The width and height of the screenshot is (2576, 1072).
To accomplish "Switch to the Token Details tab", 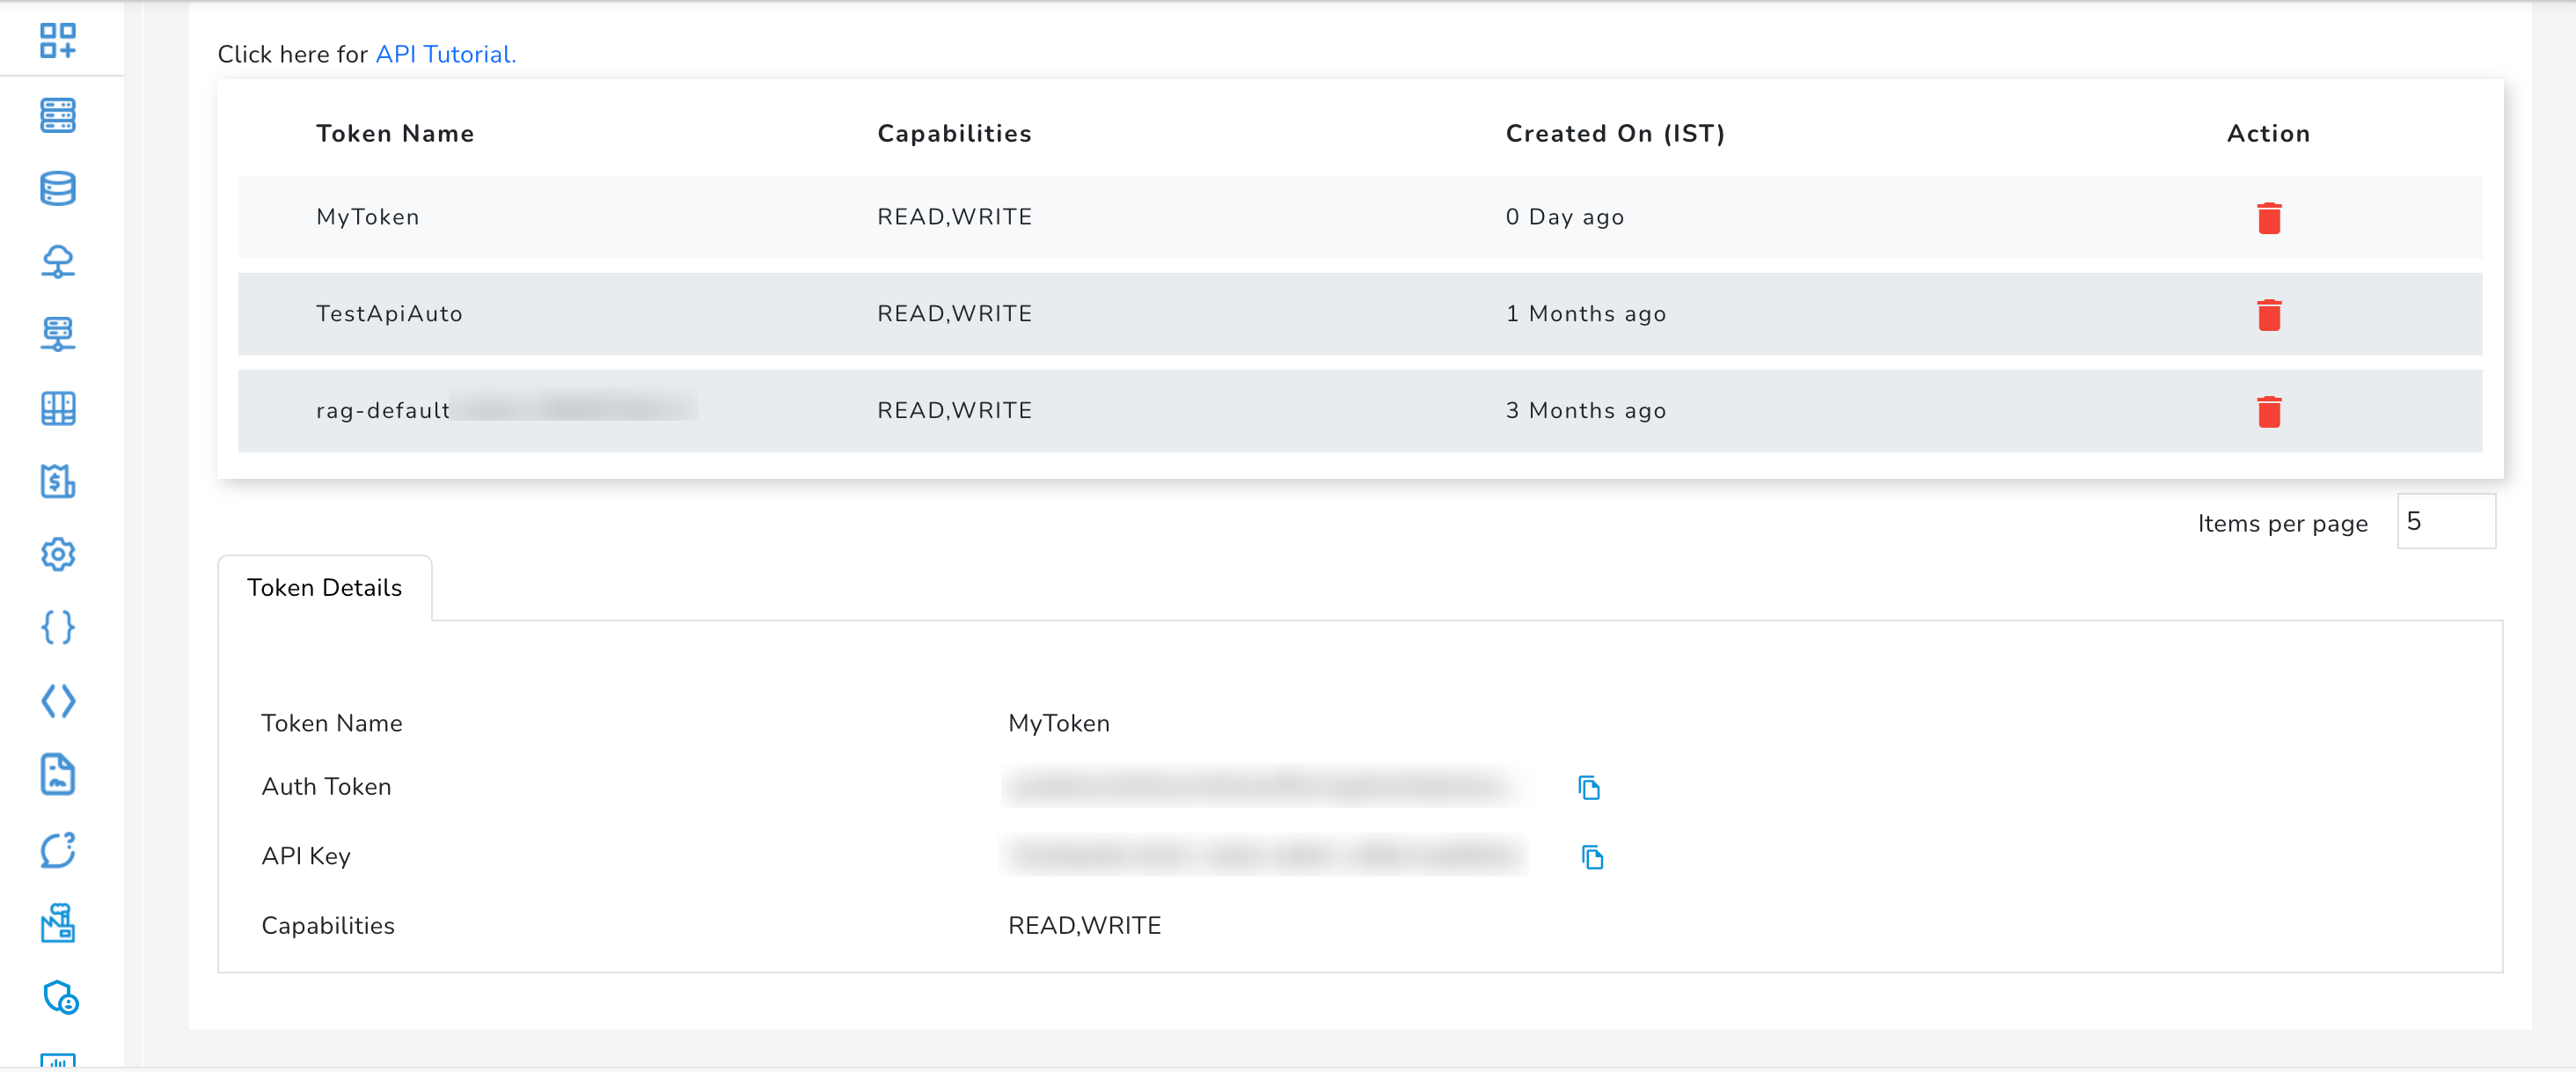I will 324,588.
